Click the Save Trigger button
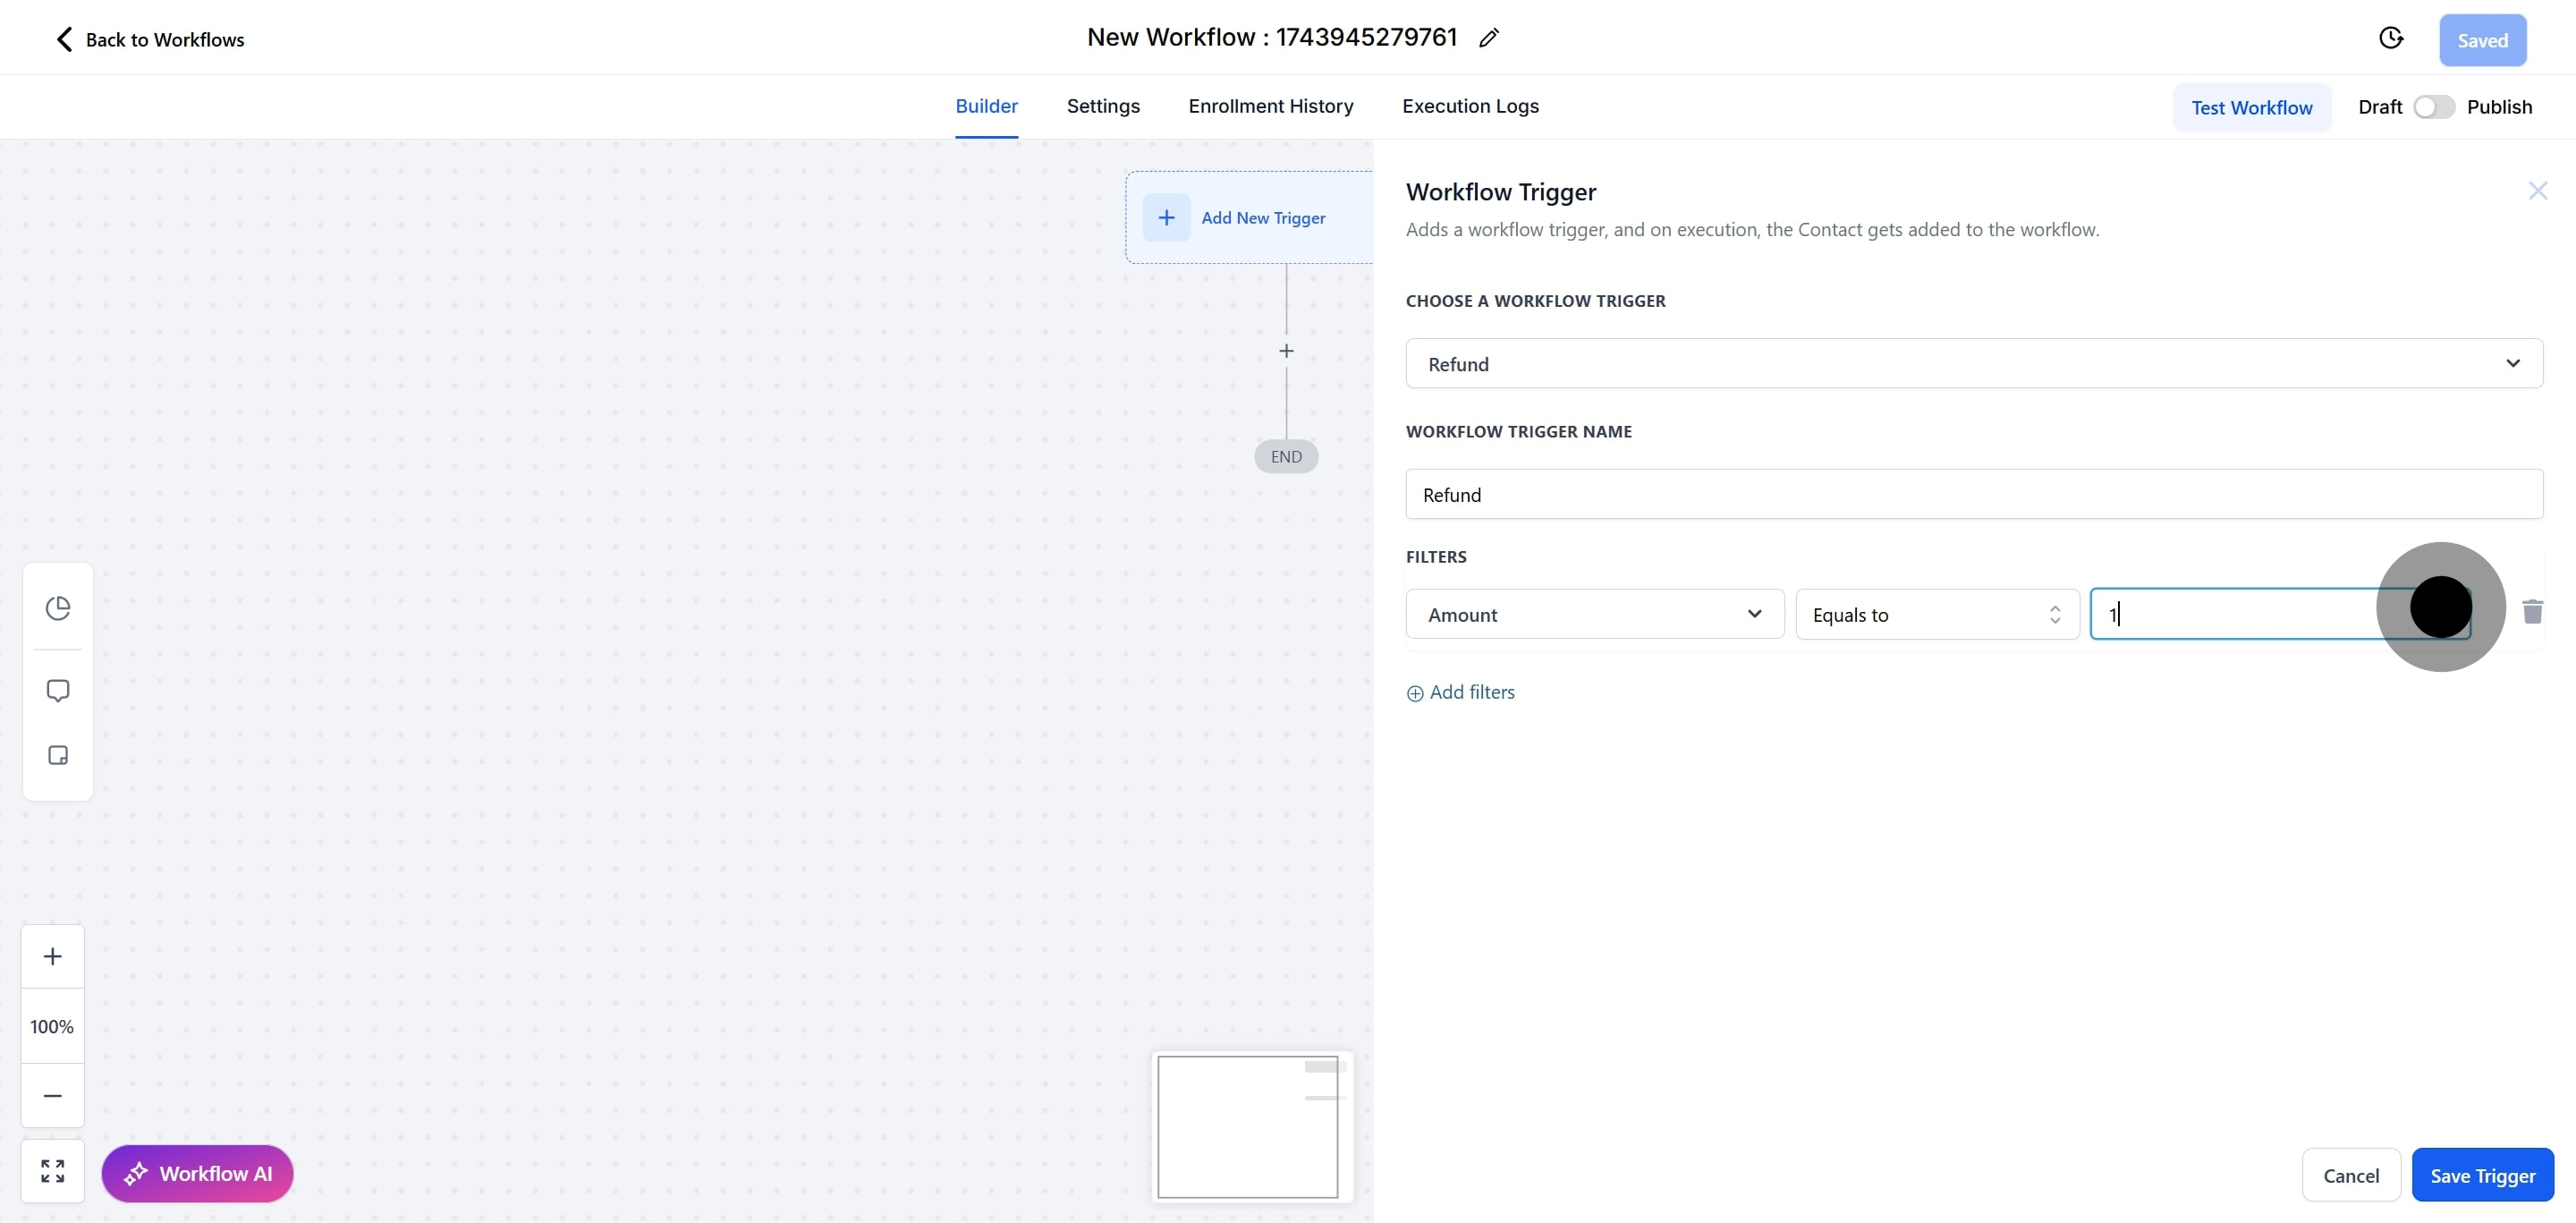This screenshot has height=1223, width=2576. [x=2482, y=1175]
